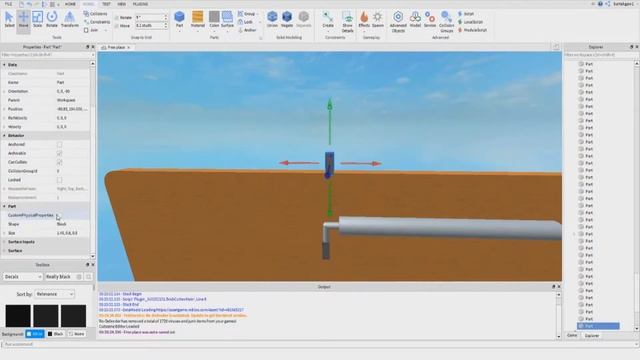Screen dimensions: 640x360
Task: Enable the CustomPhysicalProperties checkbox
Action: [58, 216]
